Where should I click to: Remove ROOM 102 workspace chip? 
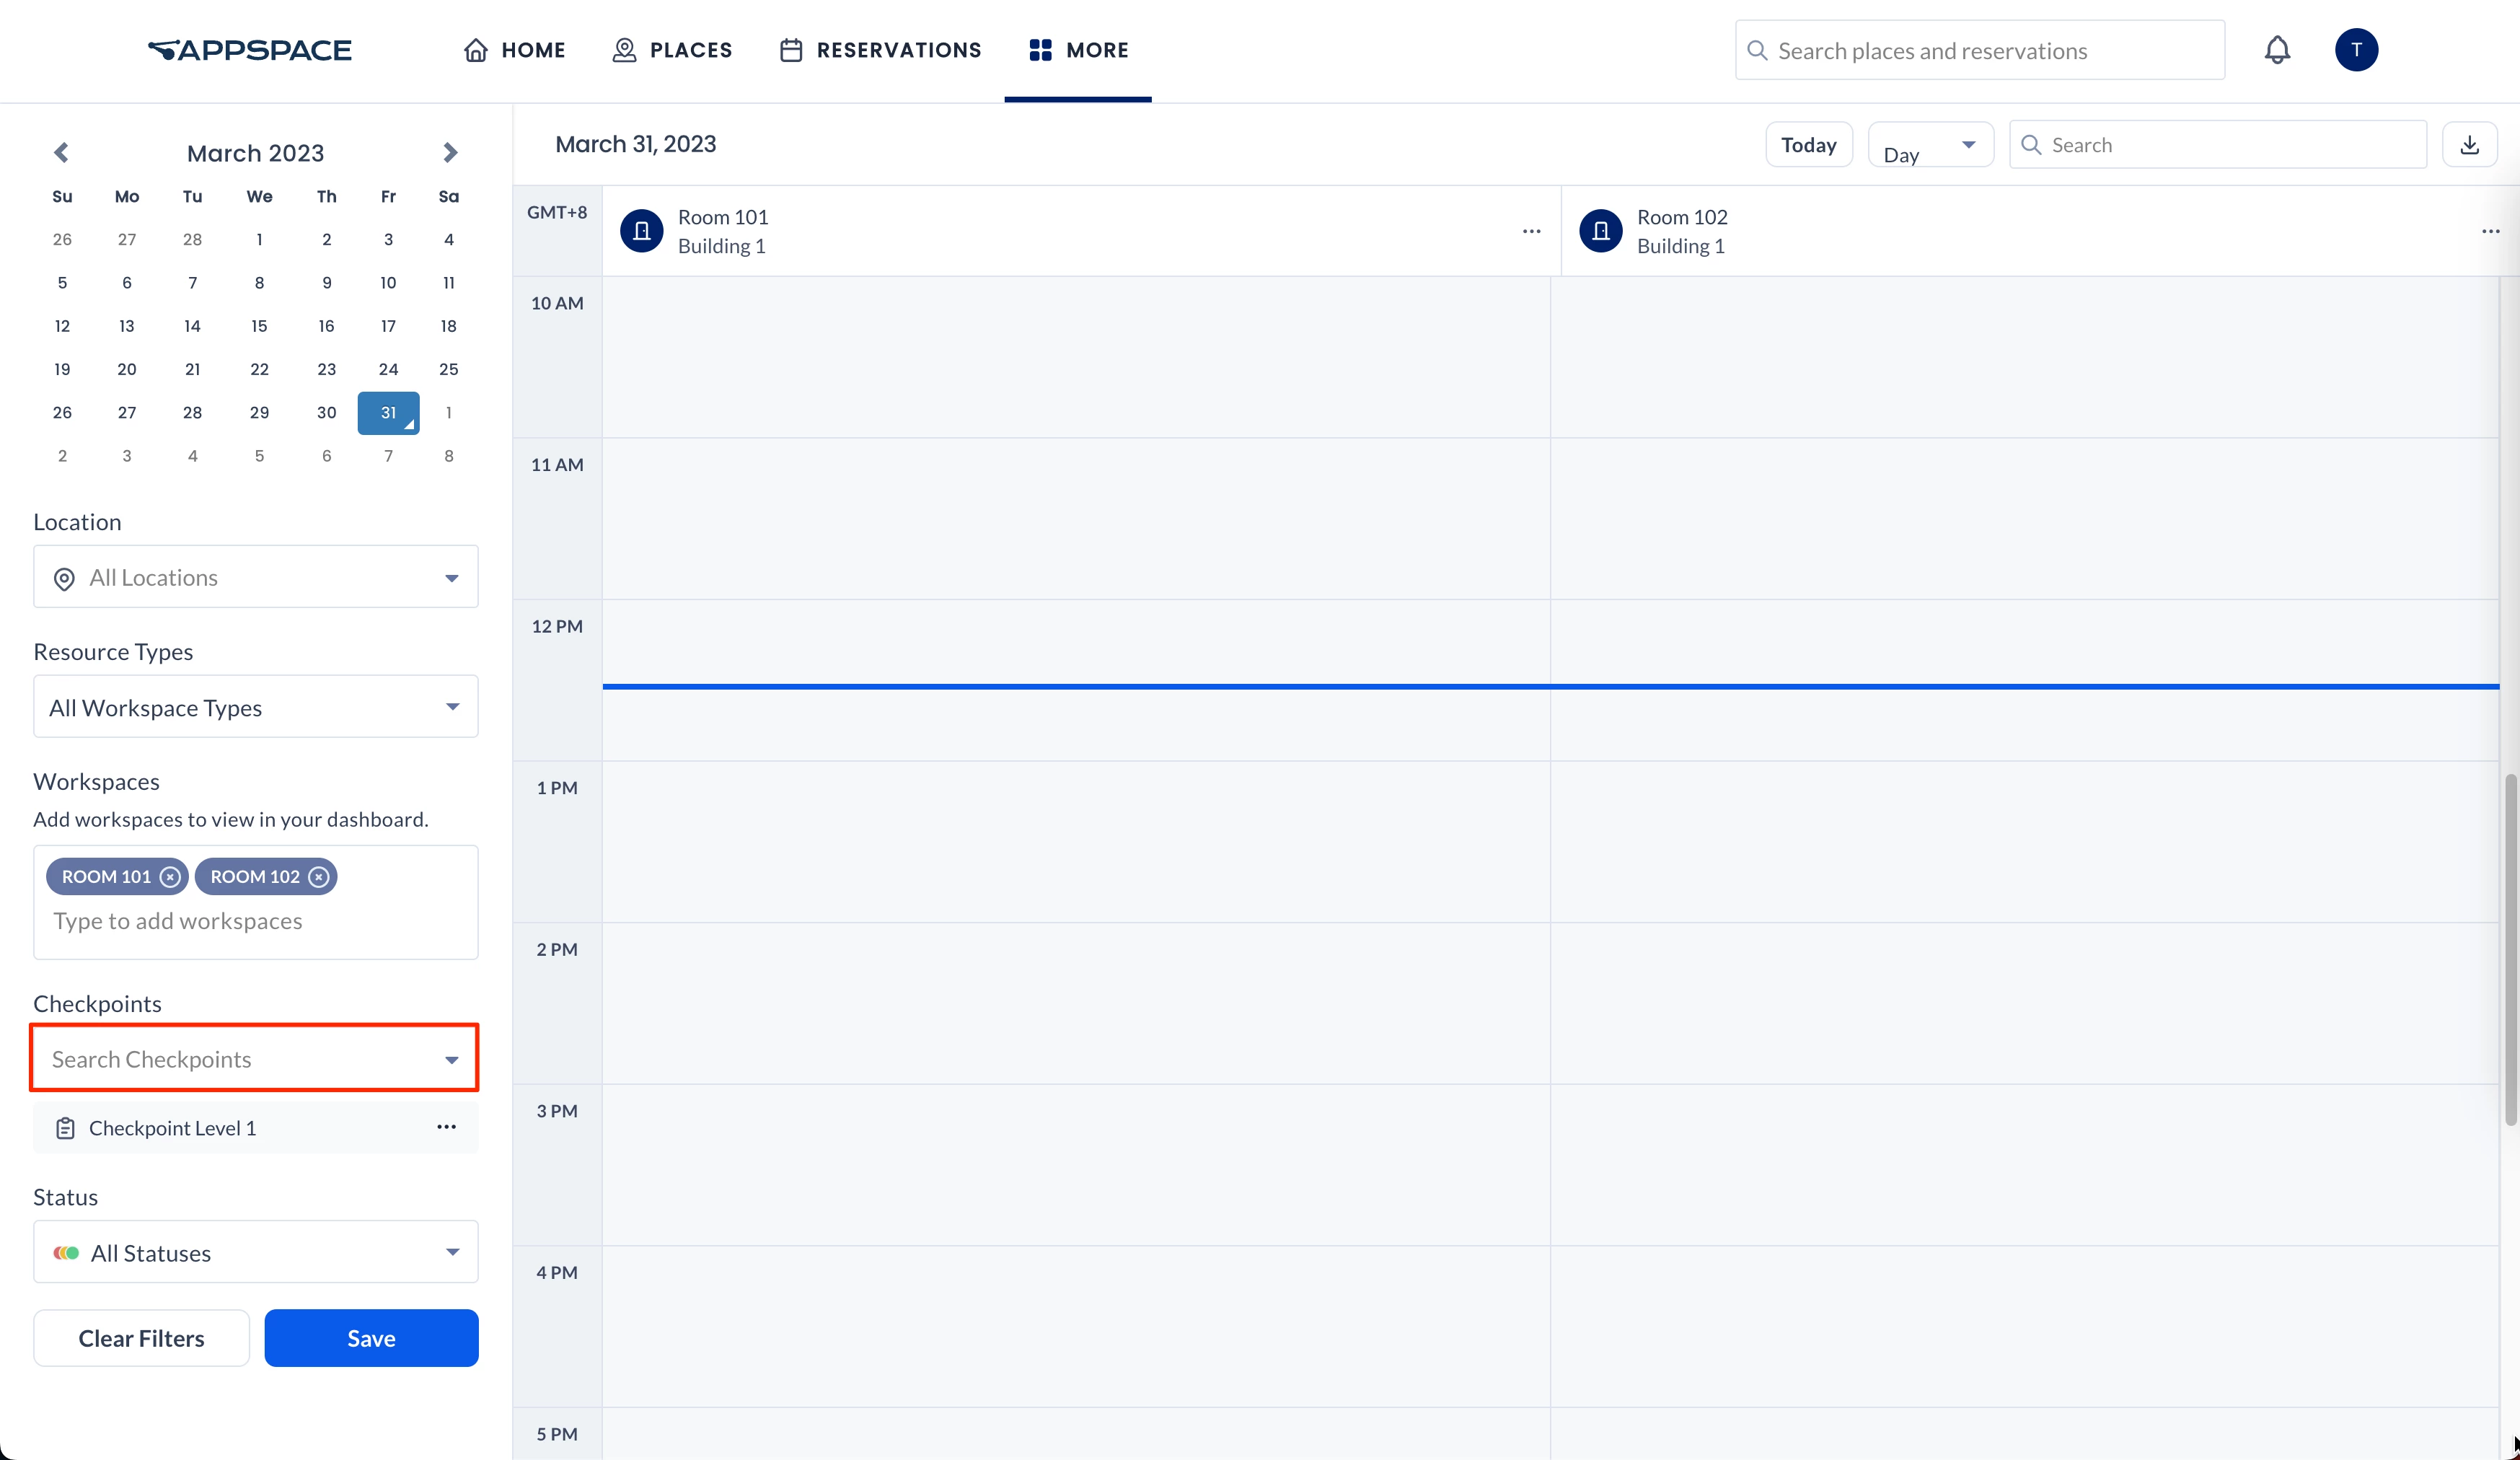(x=319, y=877)
